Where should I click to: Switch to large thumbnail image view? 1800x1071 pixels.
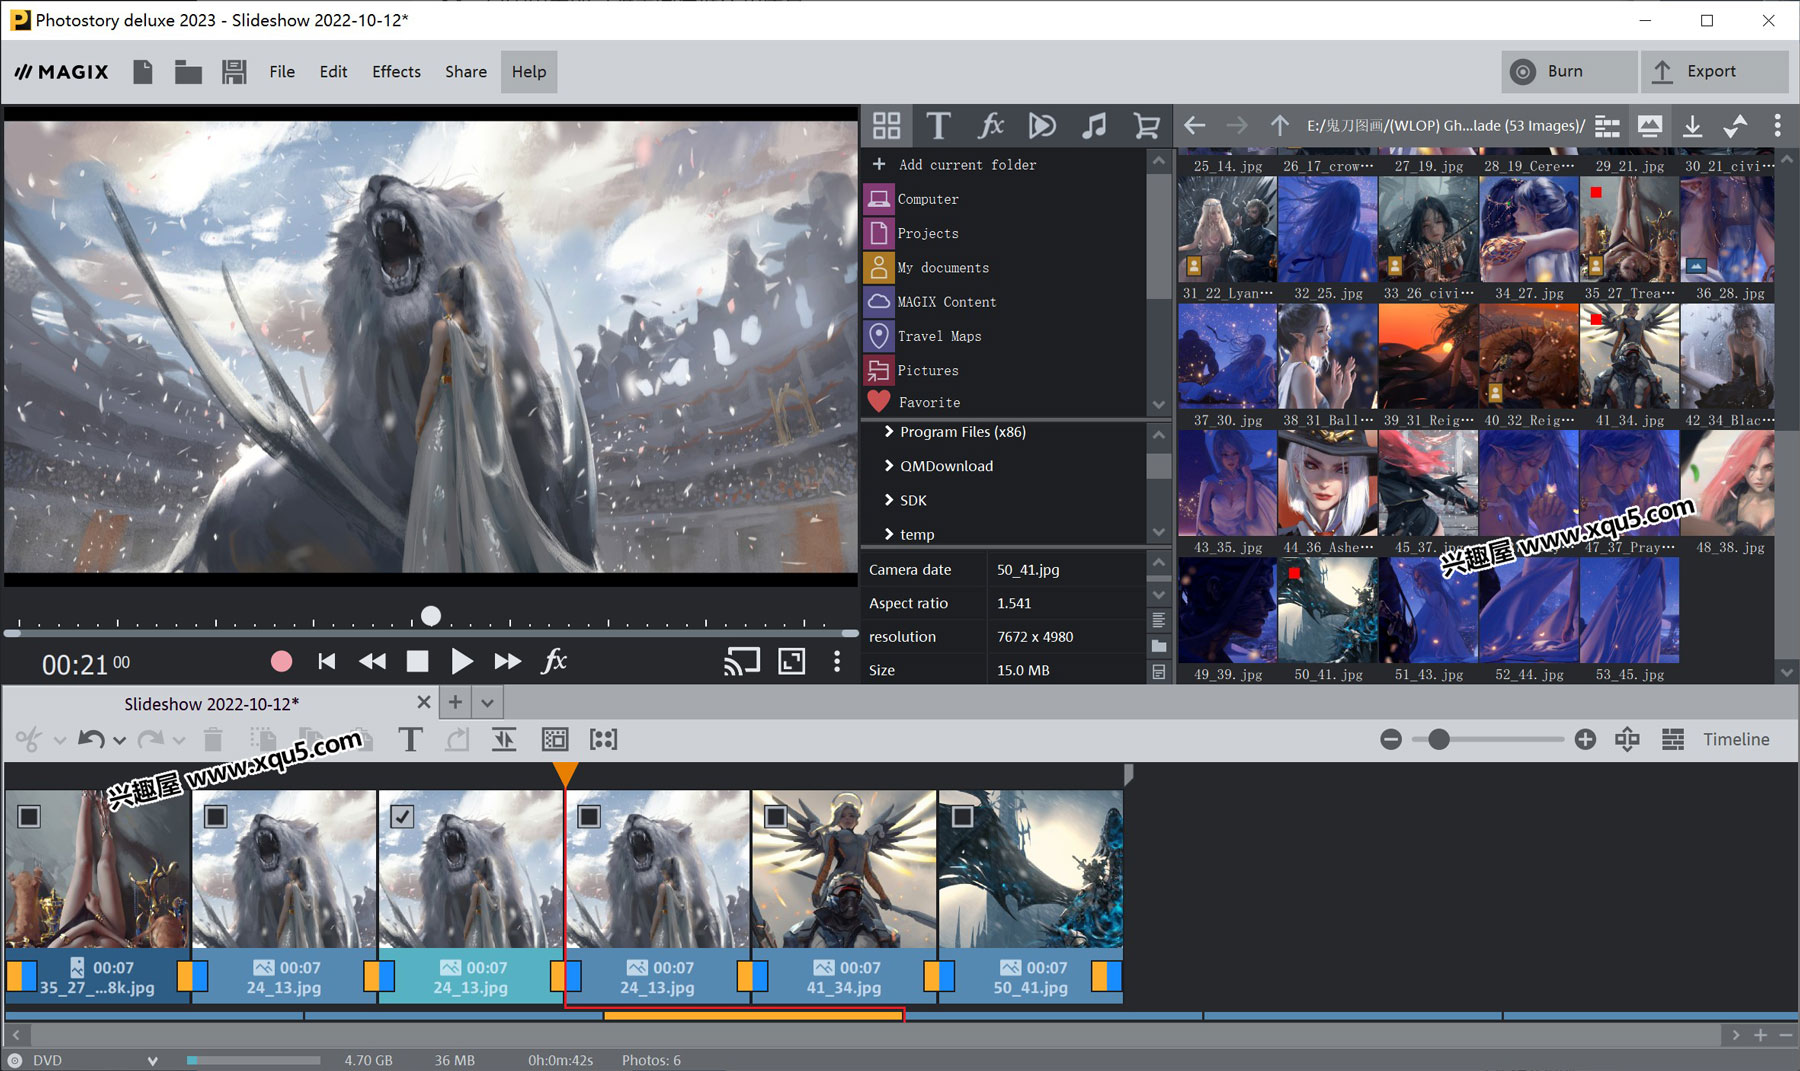(1650, 126)
